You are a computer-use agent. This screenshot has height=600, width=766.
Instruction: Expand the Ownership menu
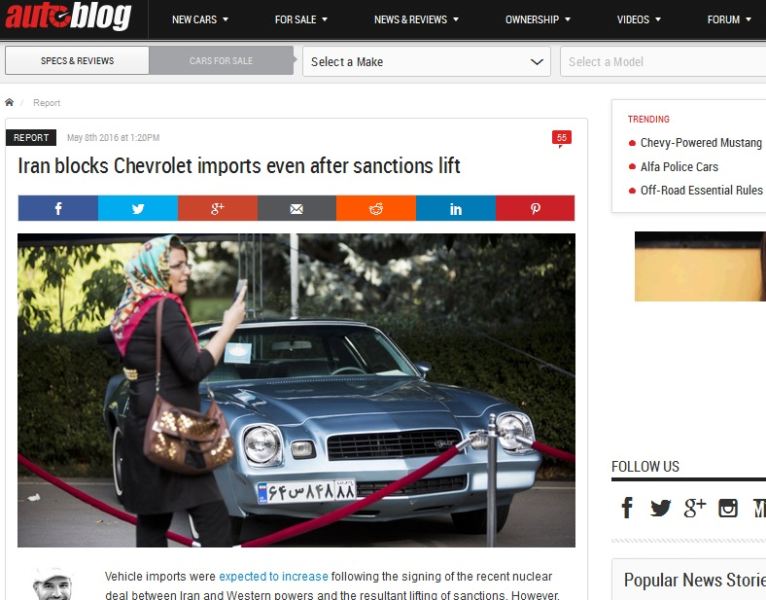point(537,20)
